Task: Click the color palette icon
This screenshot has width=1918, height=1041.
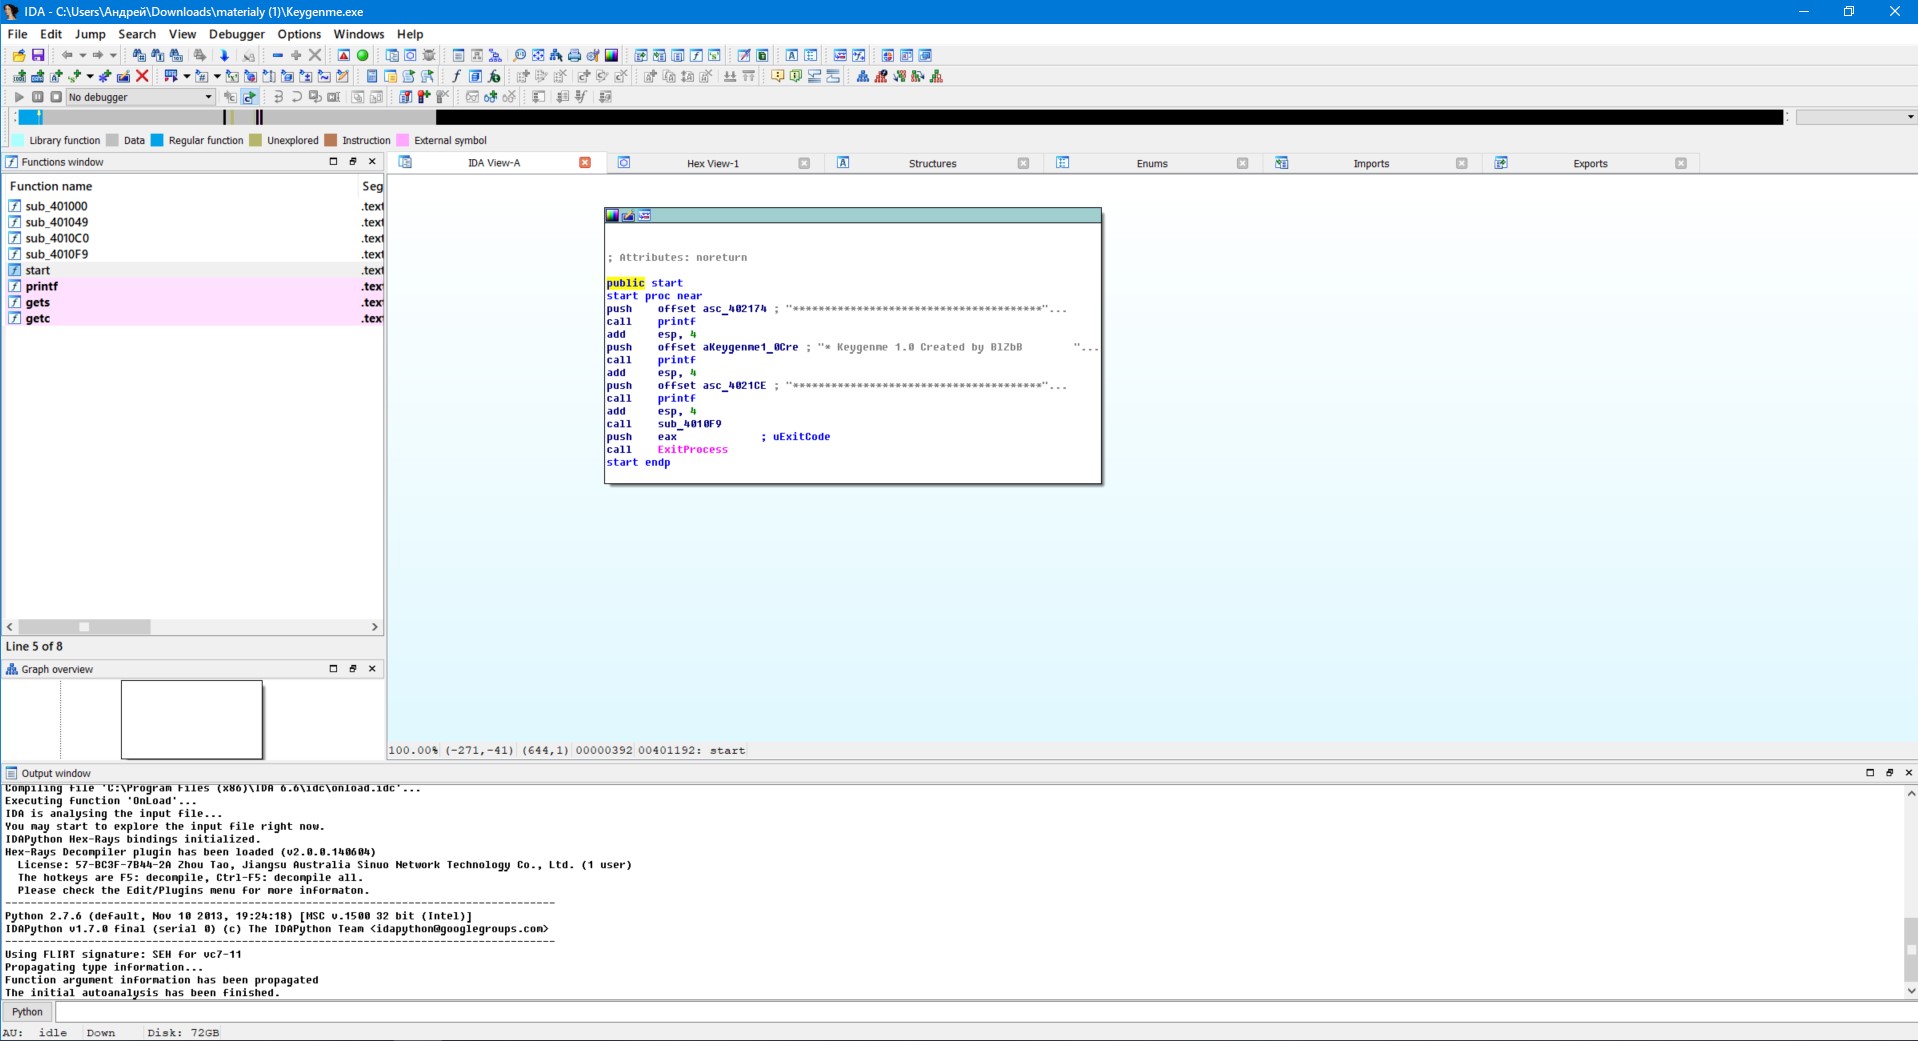Action: click(612, 55)
